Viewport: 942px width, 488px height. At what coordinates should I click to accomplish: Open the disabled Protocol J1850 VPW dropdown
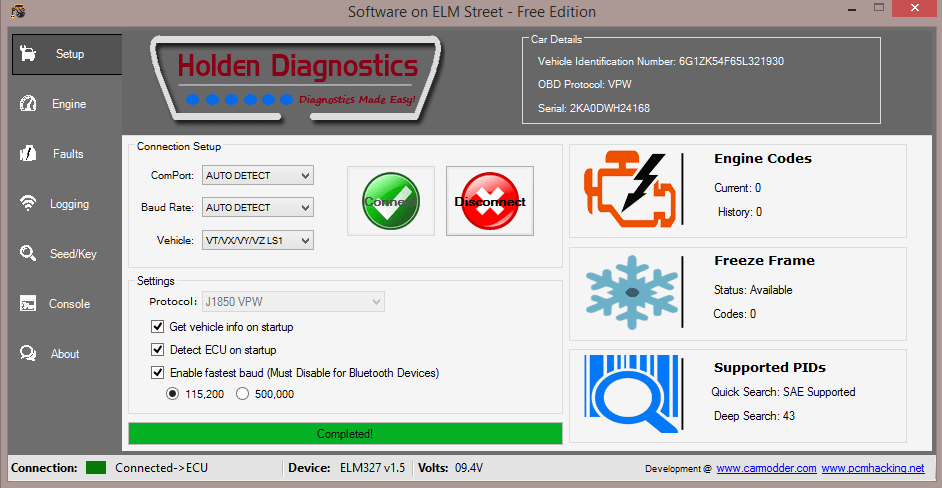(x=293, y=301)
